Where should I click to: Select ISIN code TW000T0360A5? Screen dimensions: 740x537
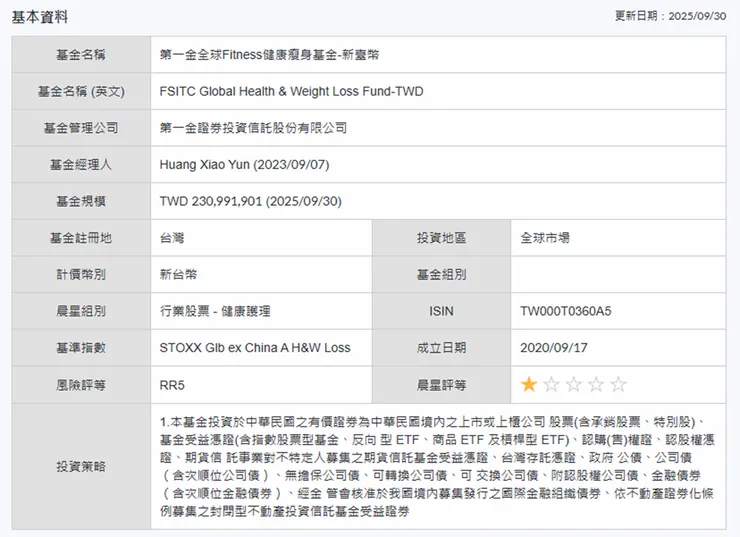566,311
